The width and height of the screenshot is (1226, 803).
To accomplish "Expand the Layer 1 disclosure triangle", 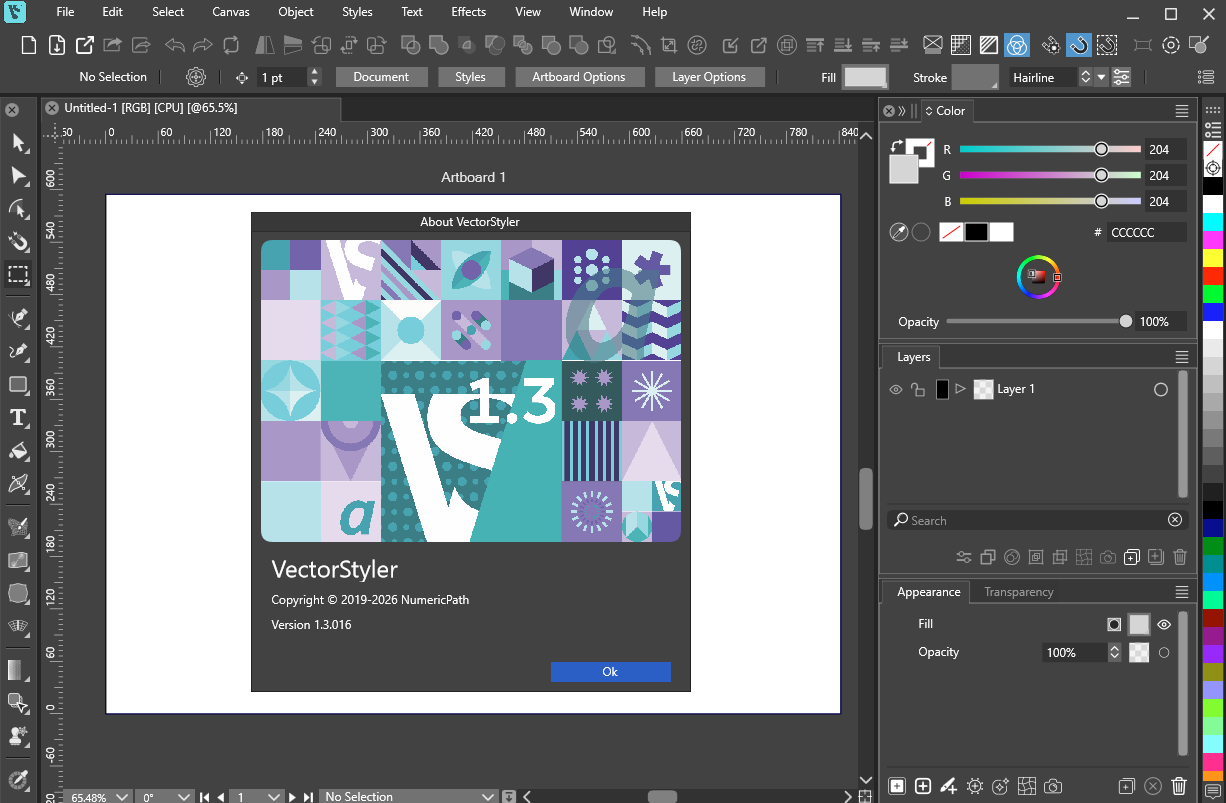I will (x=961, y=389).
